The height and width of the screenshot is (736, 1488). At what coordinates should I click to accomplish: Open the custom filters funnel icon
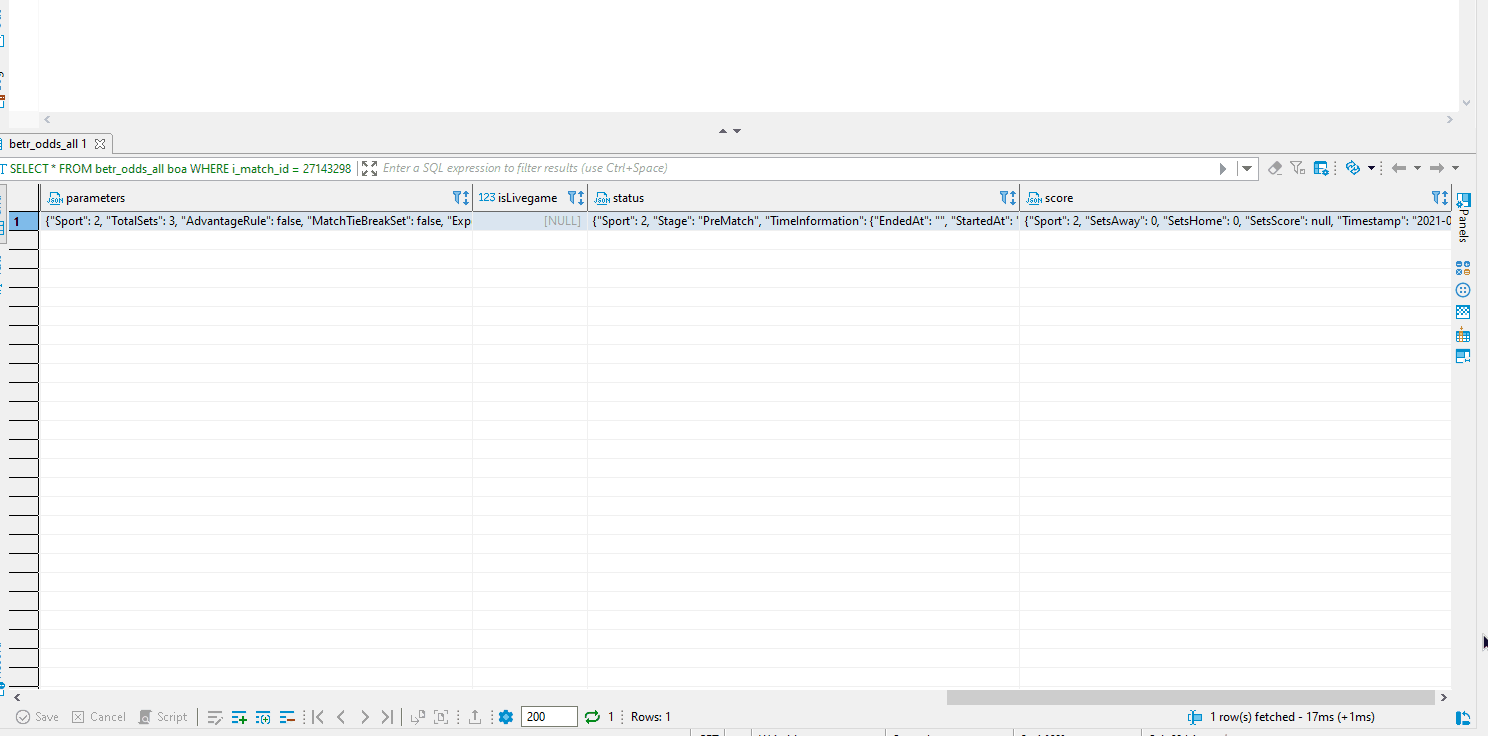pyautogui.click(x=1297, y=168)
